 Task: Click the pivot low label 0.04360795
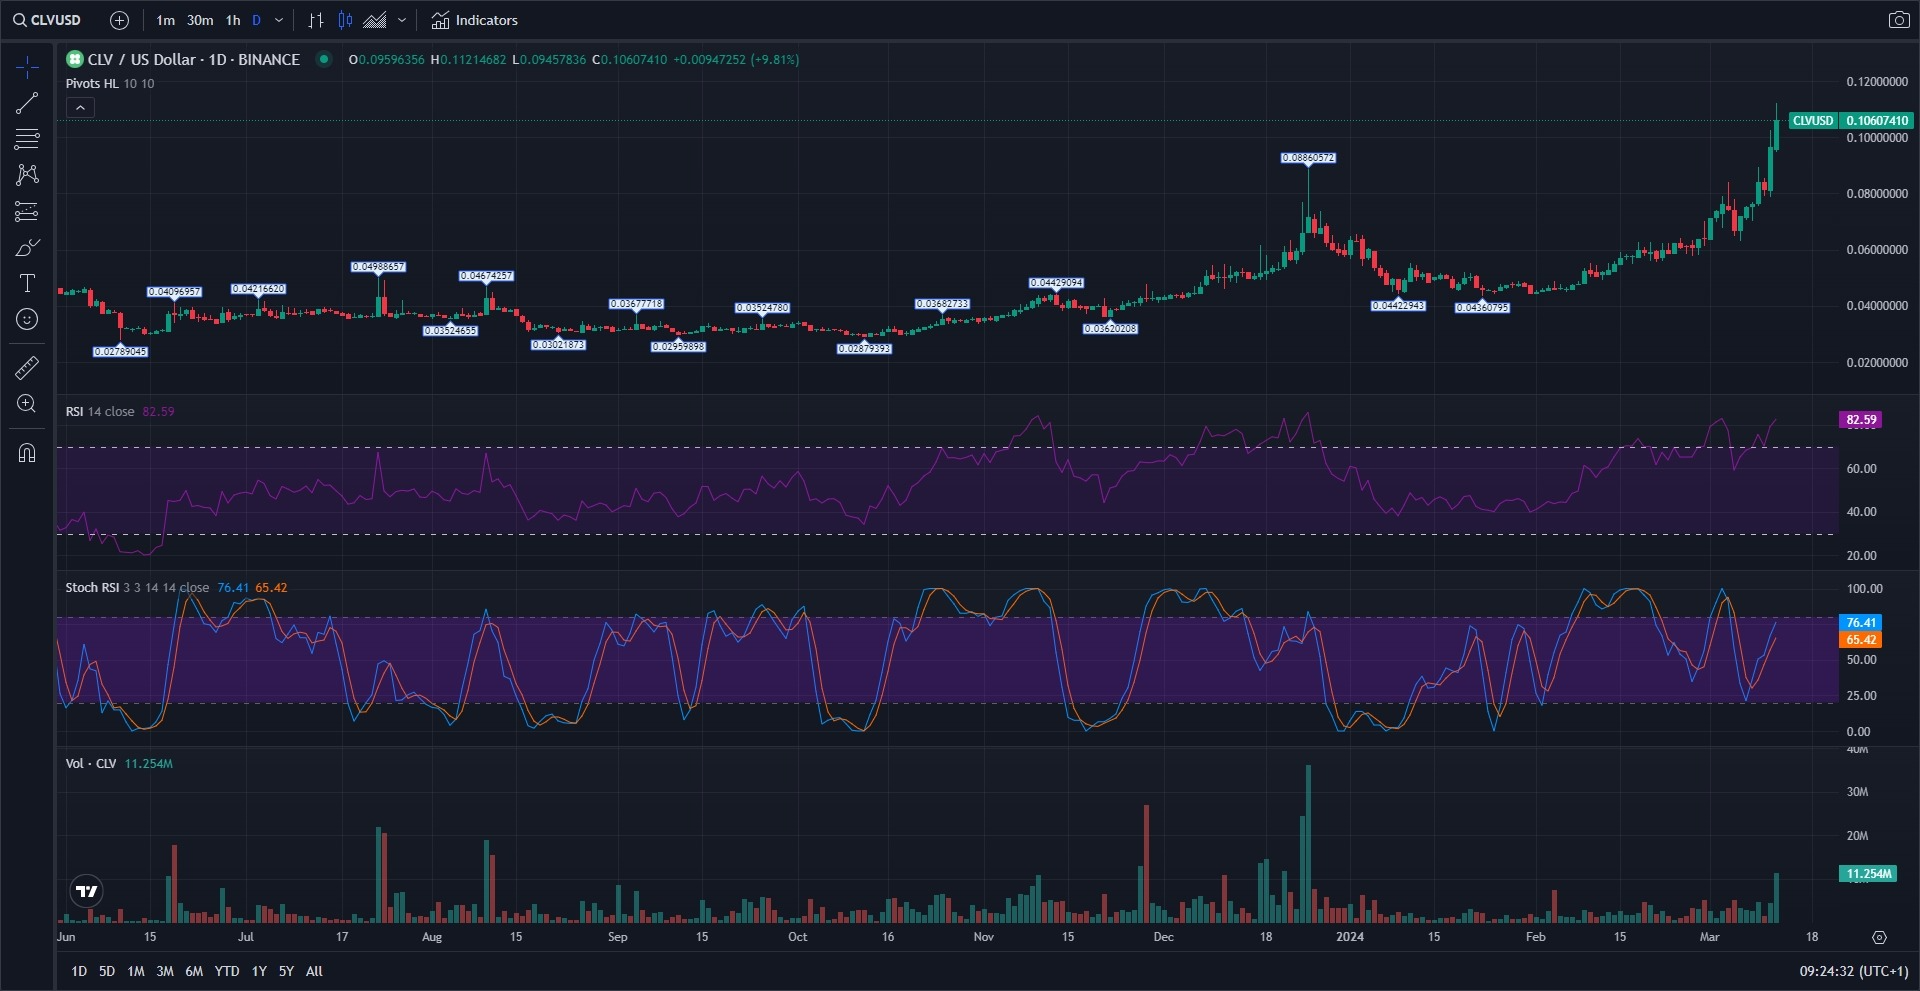click(1482, 308)
